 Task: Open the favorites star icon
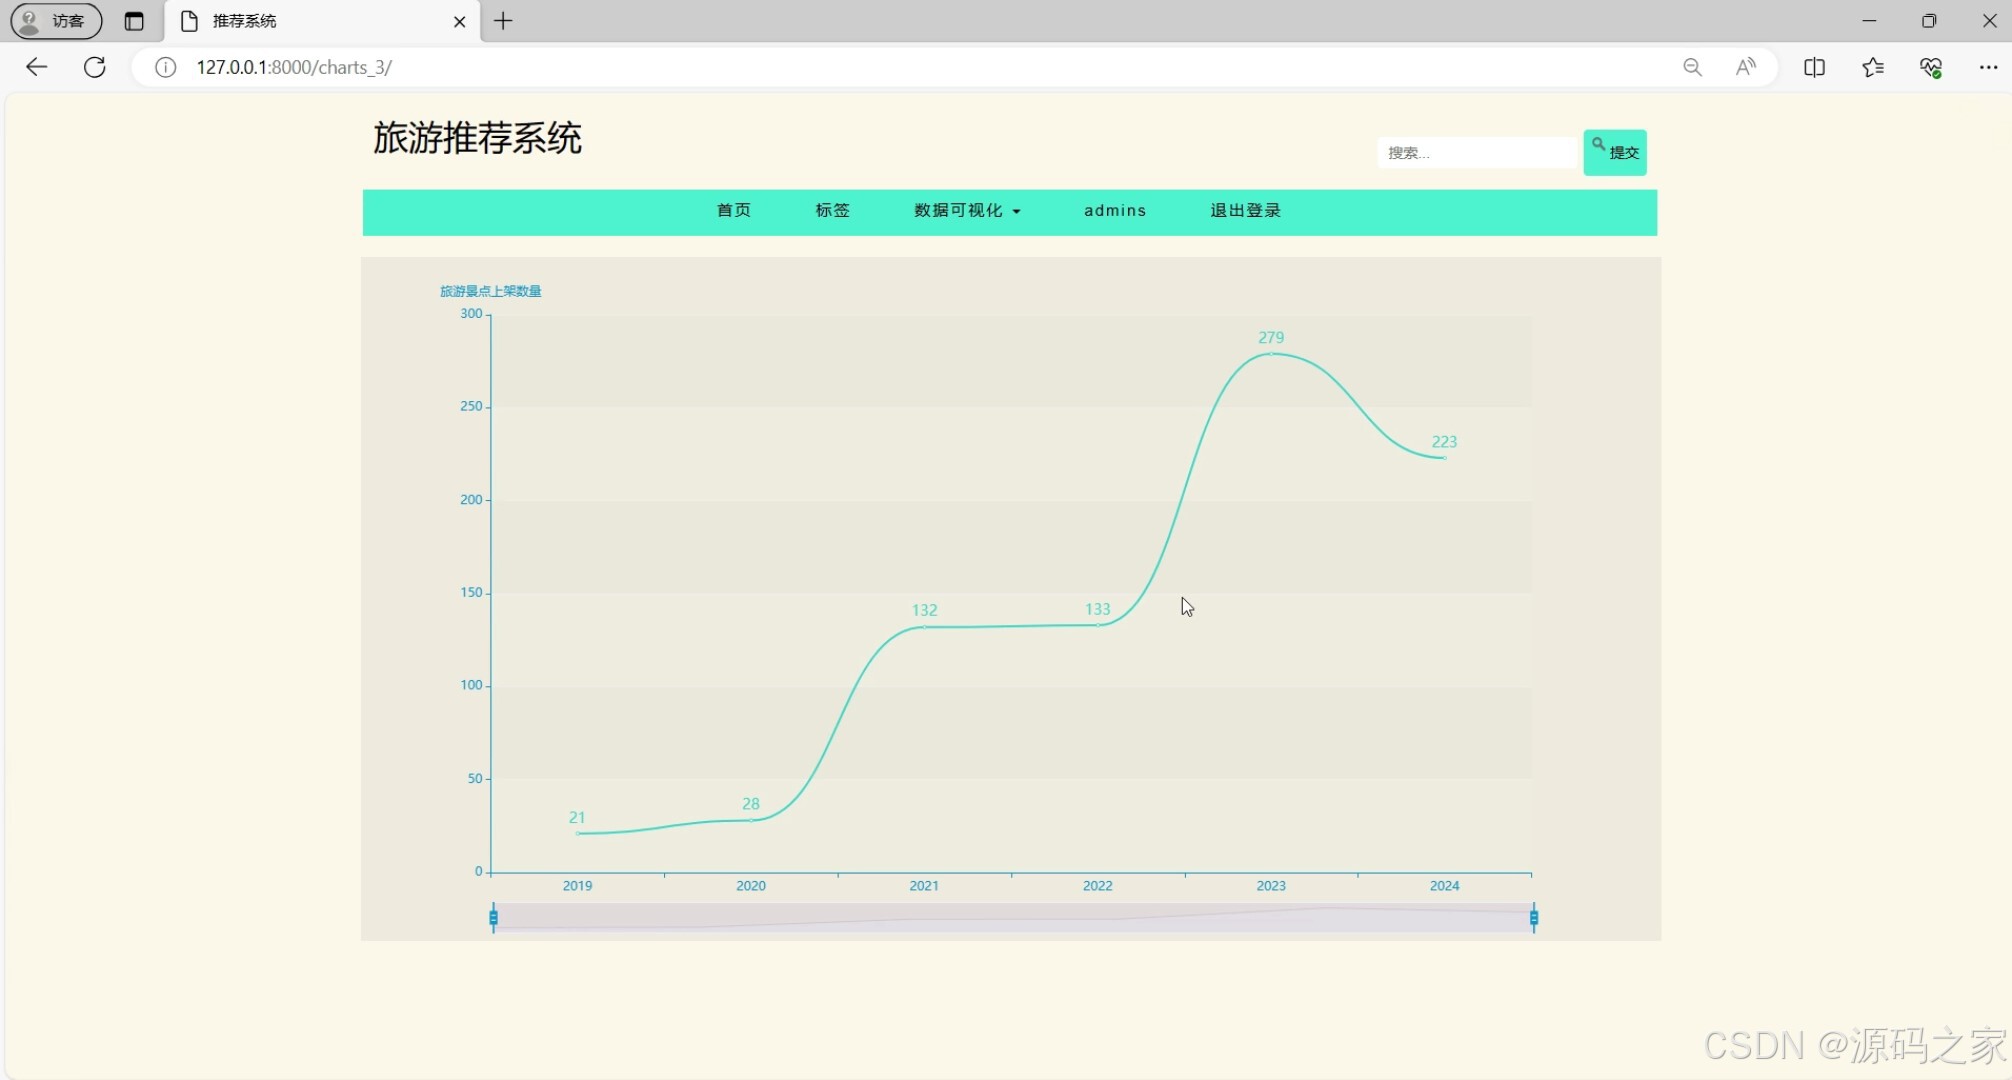[x=1873, y=67]
